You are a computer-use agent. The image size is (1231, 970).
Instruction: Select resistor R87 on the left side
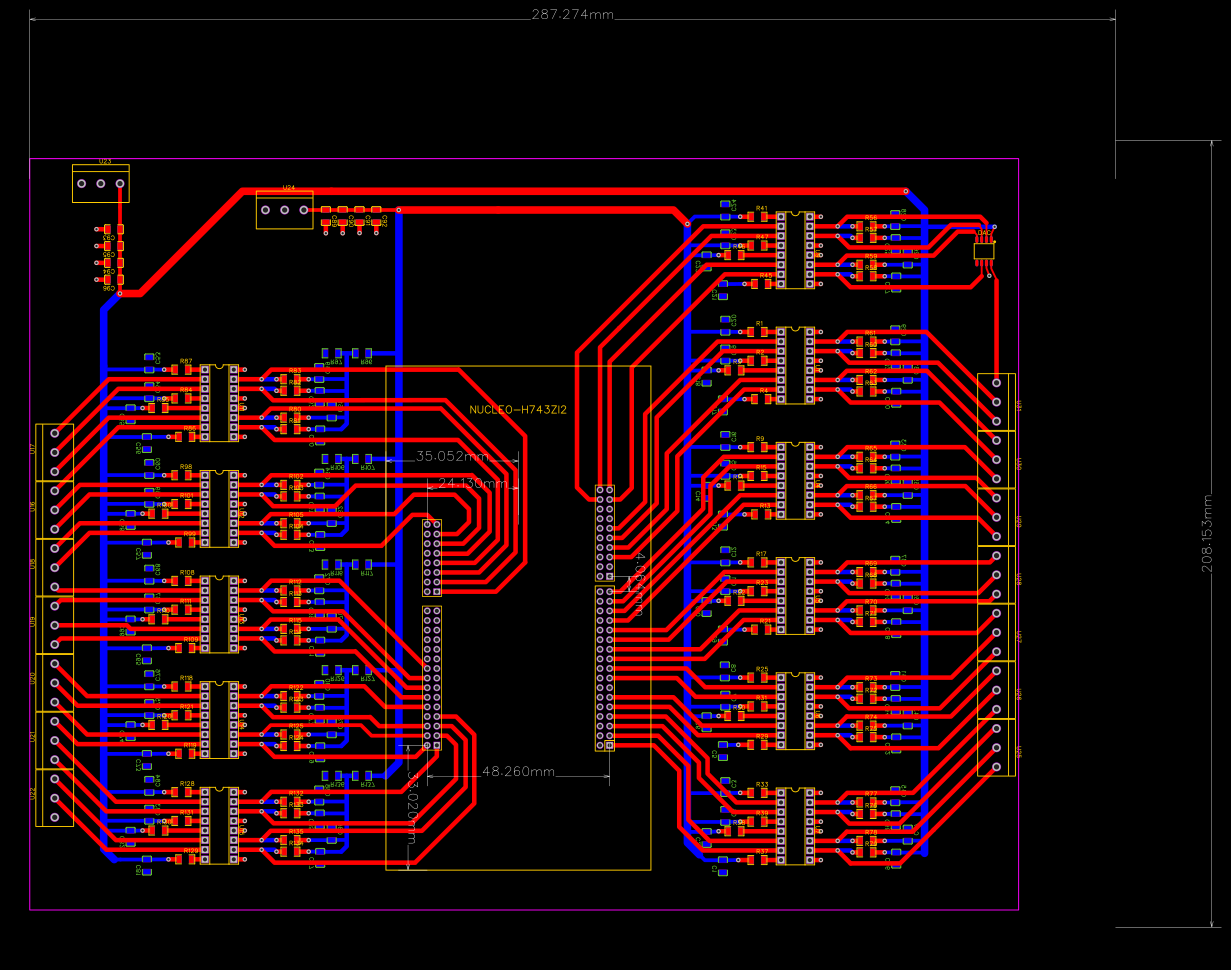pyautogui.click(x=181, y=369)
